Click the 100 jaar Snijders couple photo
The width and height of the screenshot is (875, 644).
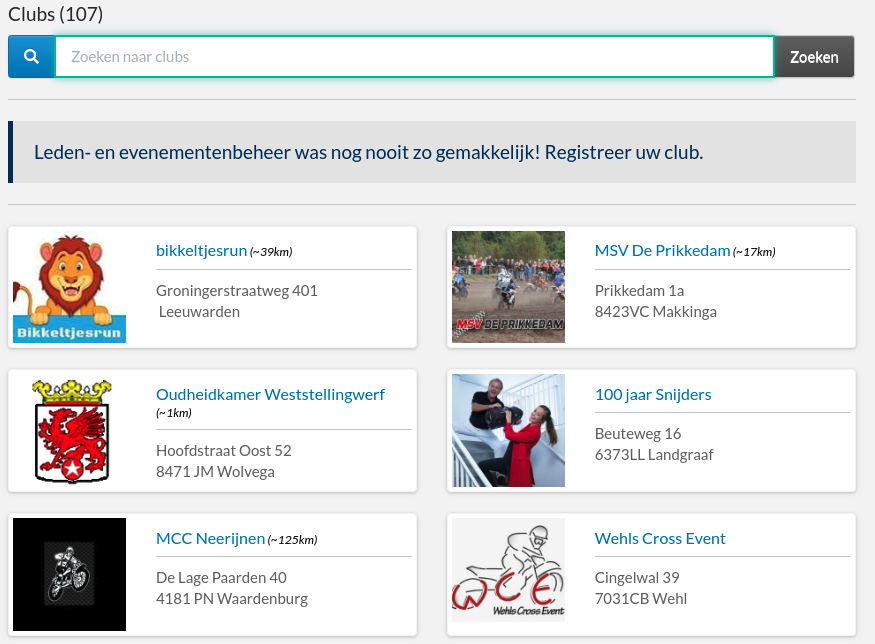(x=508, y=431)
